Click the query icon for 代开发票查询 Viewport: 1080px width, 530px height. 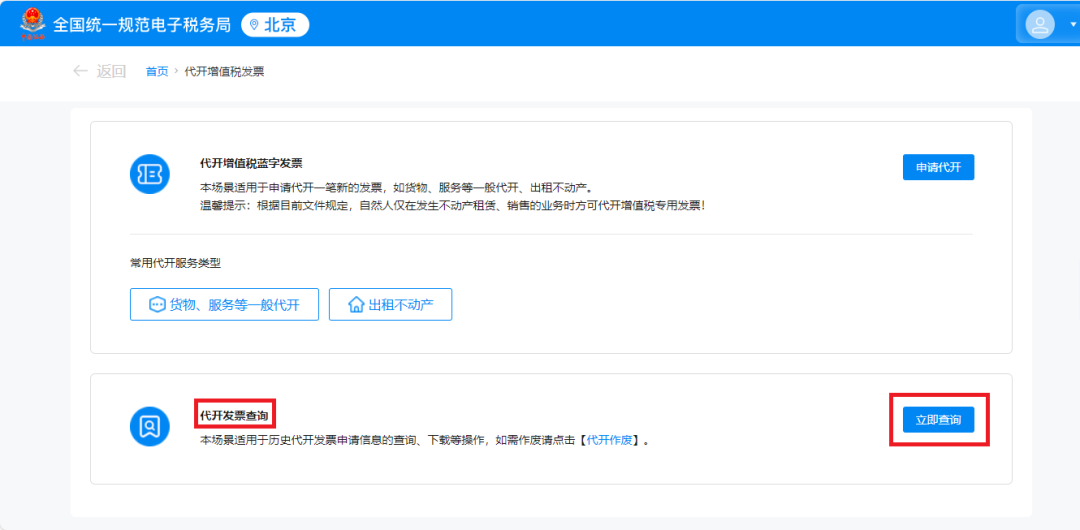click(x=149, y=427)
